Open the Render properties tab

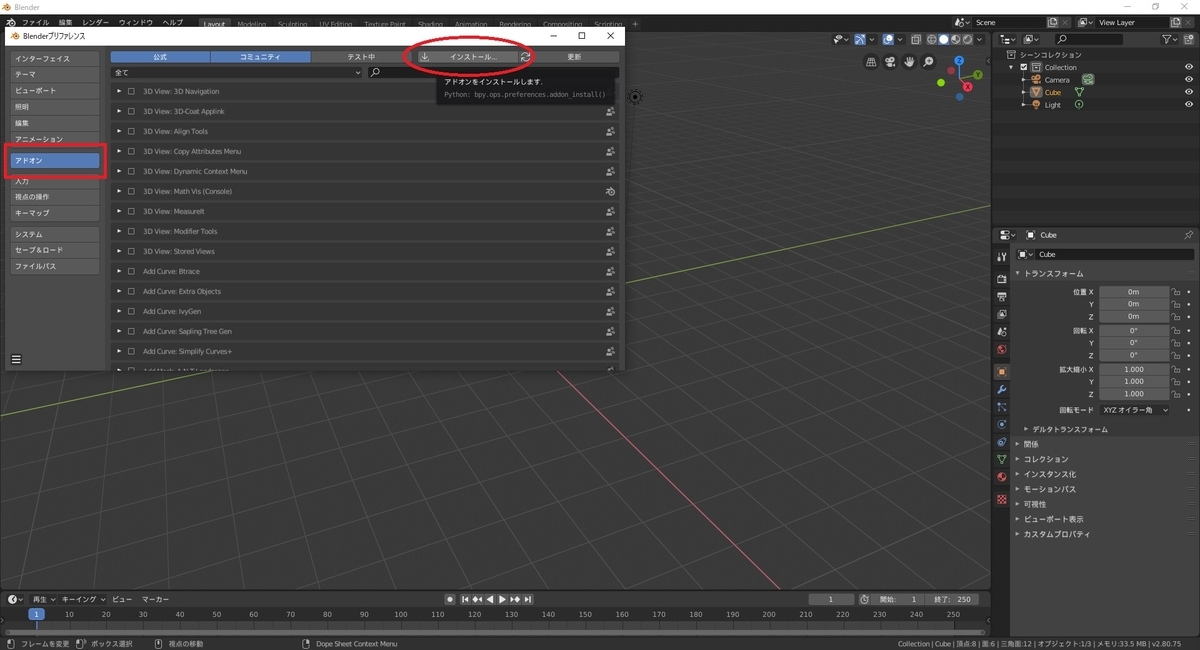tap(1001, 279)
